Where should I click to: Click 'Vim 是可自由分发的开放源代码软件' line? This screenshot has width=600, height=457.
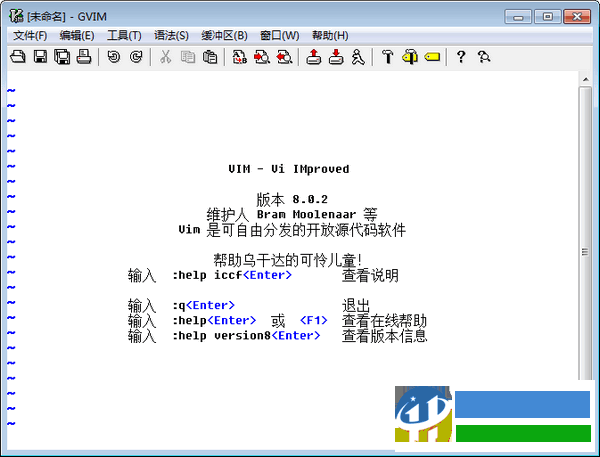[292, 230]
